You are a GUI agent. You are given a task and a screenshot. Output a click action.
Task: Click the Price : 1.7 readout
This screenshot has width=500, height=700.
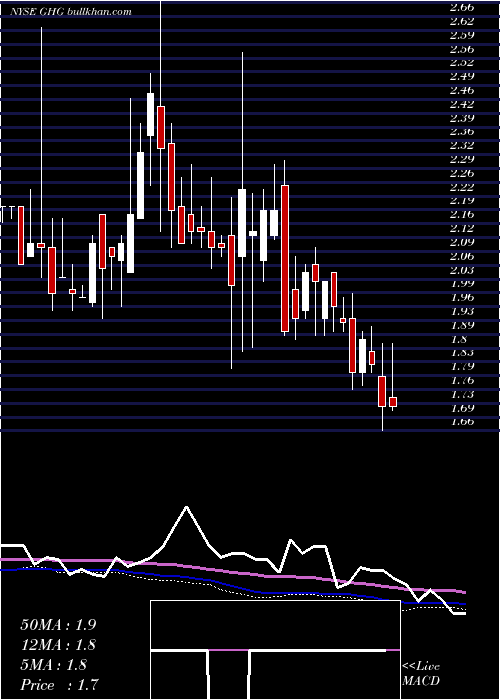click(59, 685)
